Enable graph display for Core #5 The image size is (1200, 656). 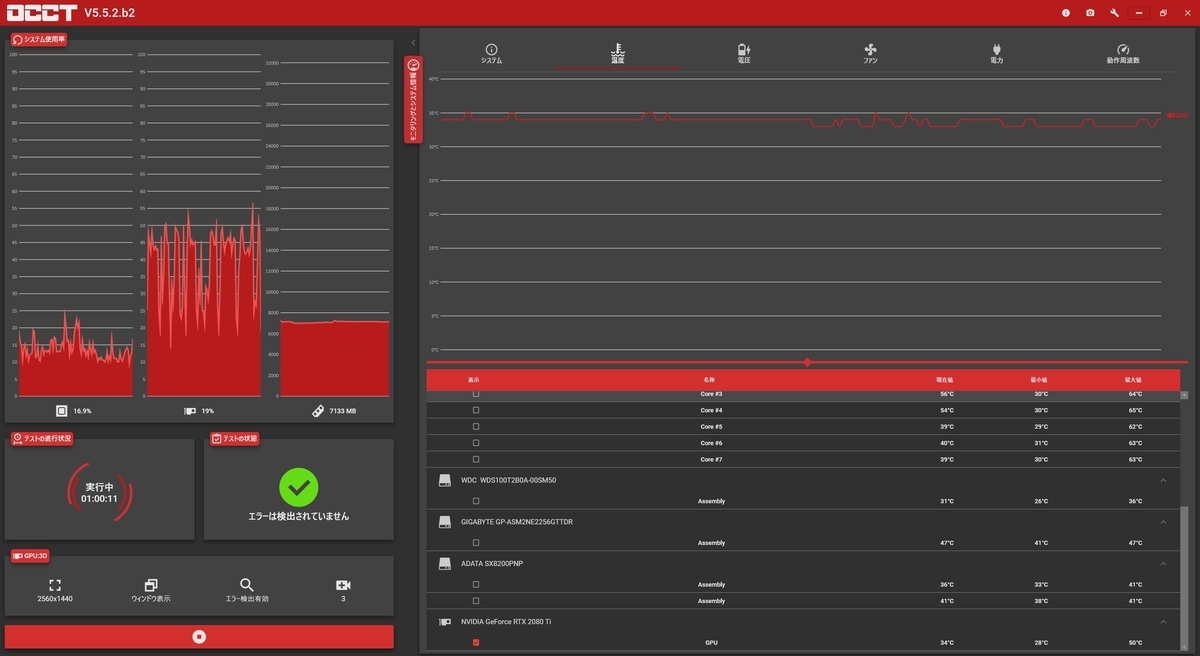click(475, 426)
